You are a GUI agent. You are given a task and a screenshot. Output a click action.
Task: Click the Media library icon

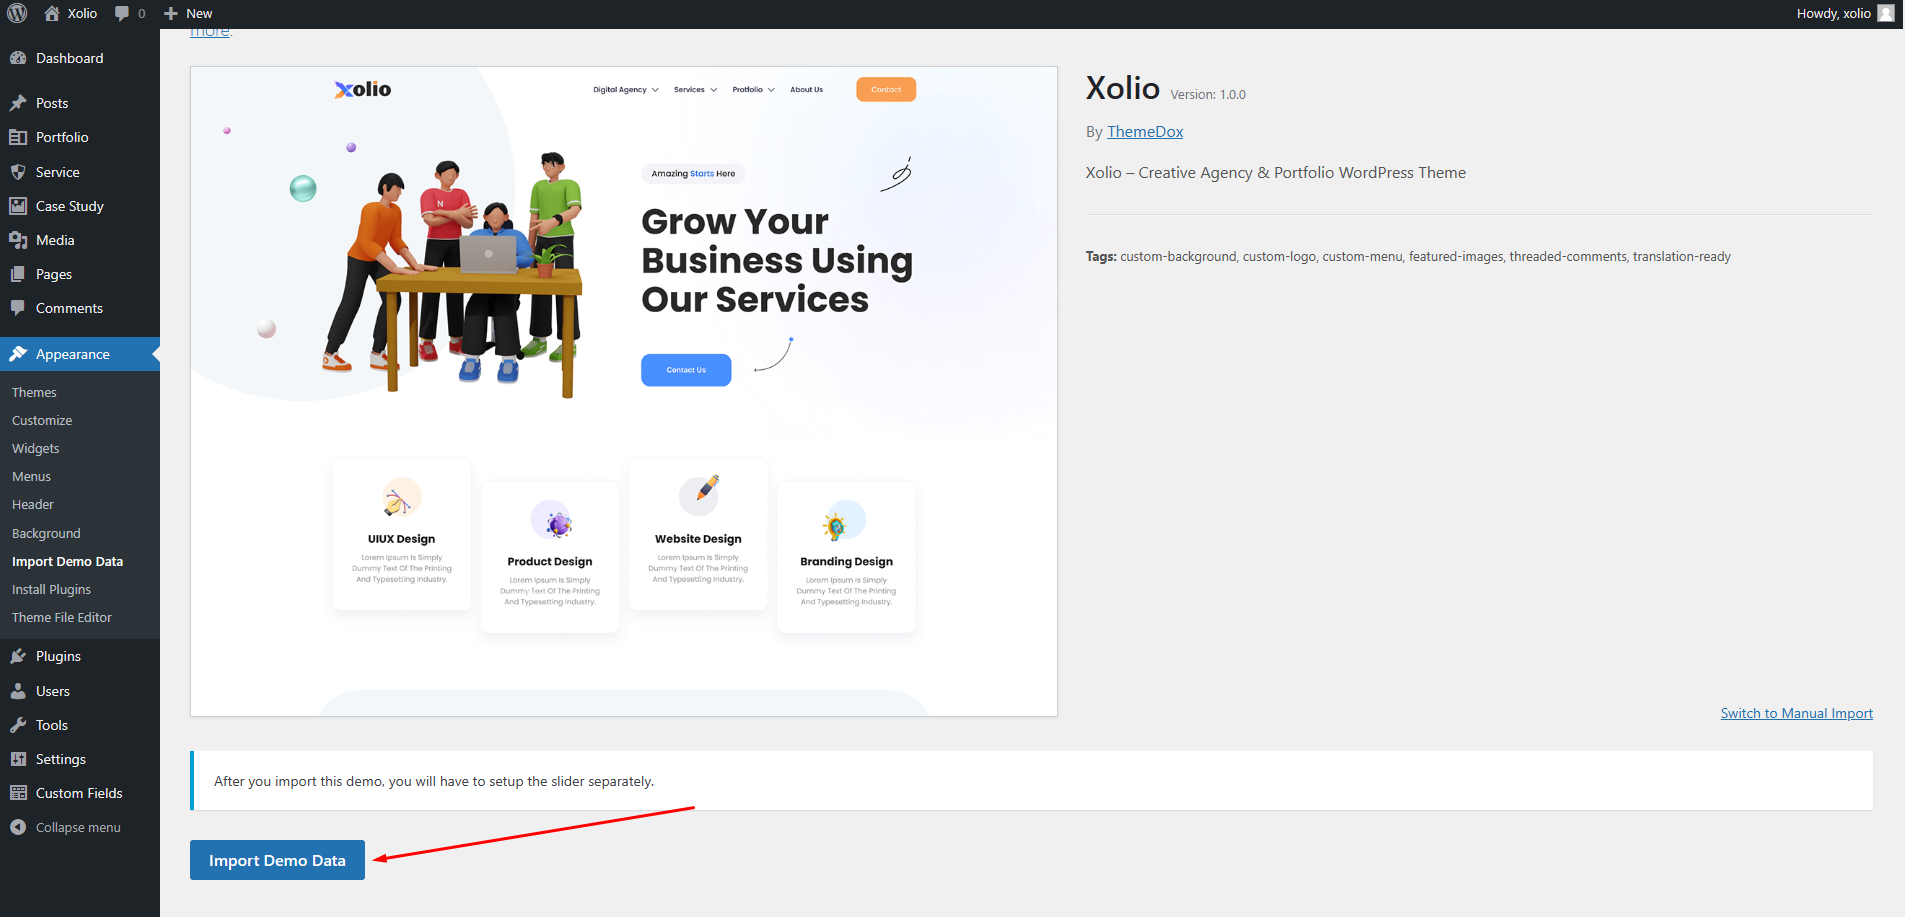[18, 240]
